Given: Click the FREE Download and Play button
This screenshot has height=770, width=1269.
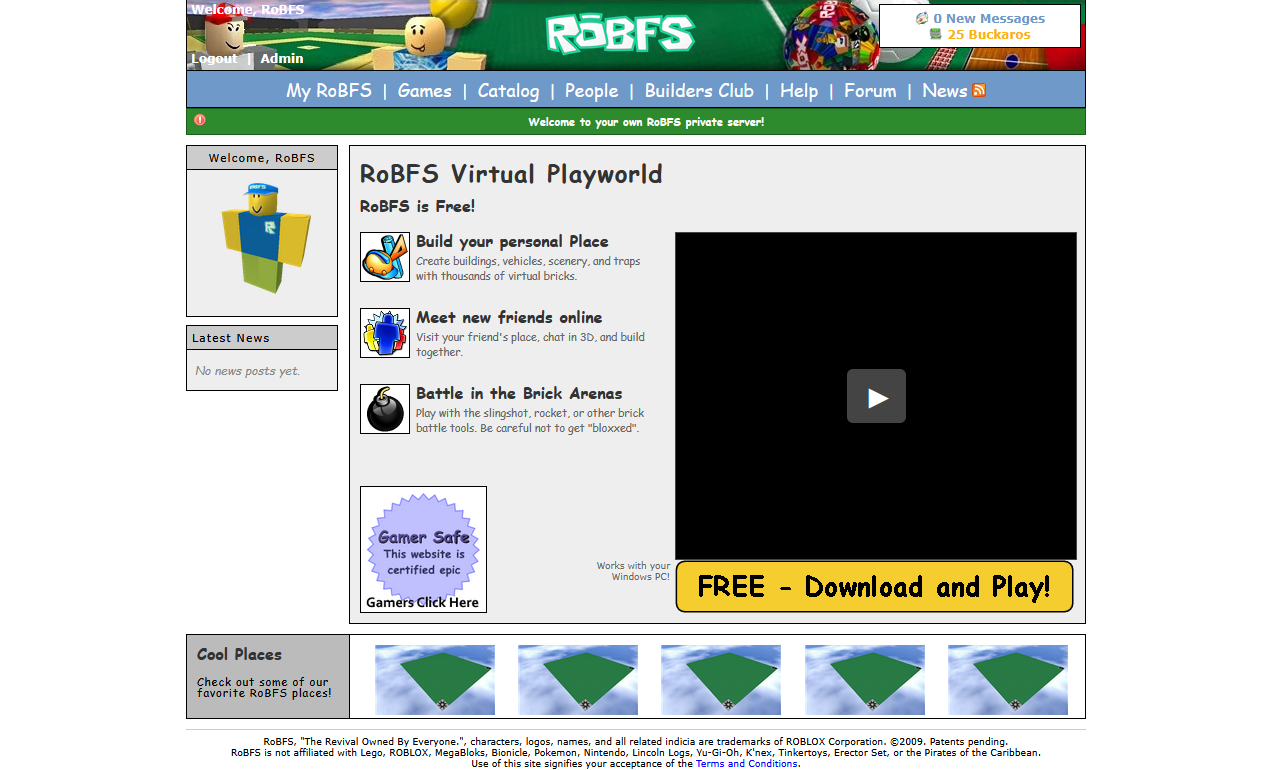Looking at the screenshot, I should pos(874,587).
